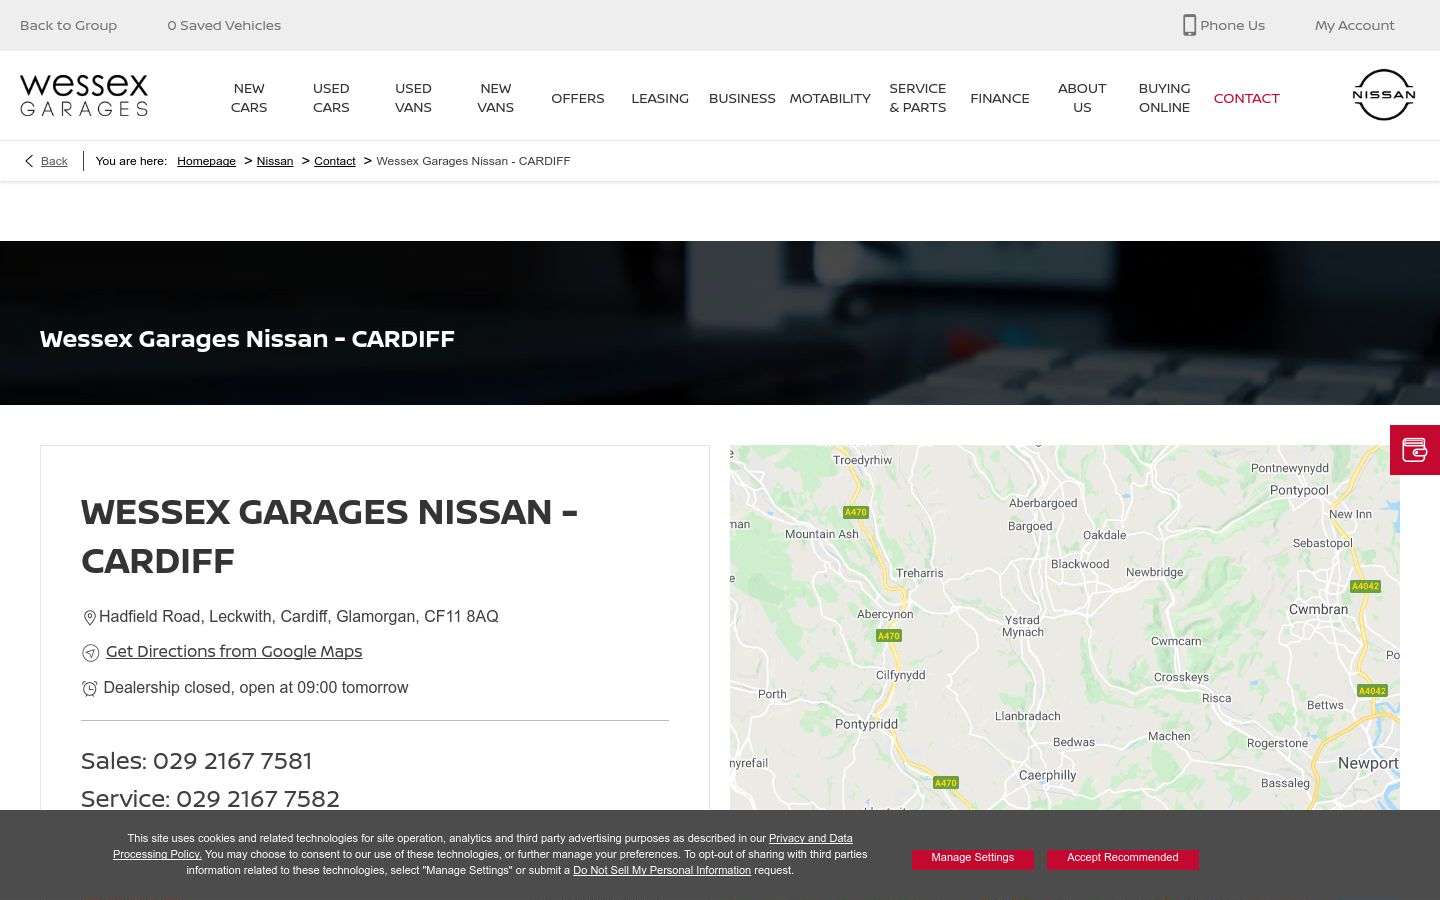
Task: Click Accept Recommended cookies button
Action: tap(1122, 858)
